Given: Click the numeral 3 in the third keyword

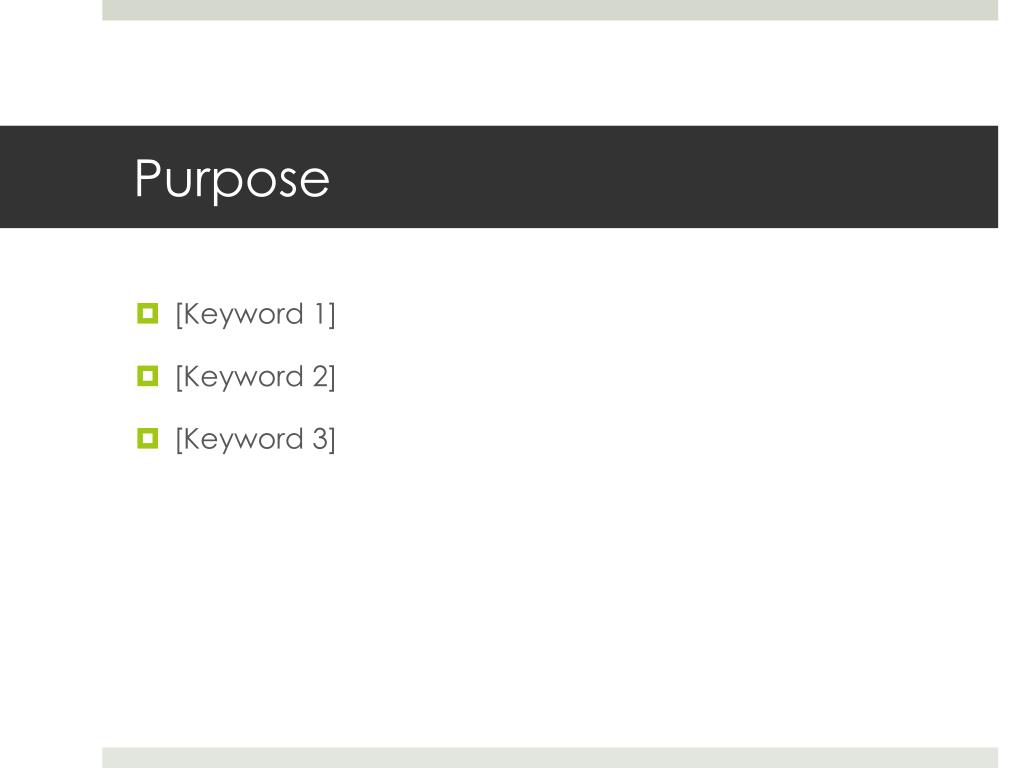Looking at the screenshot, I should coord(321,439).
